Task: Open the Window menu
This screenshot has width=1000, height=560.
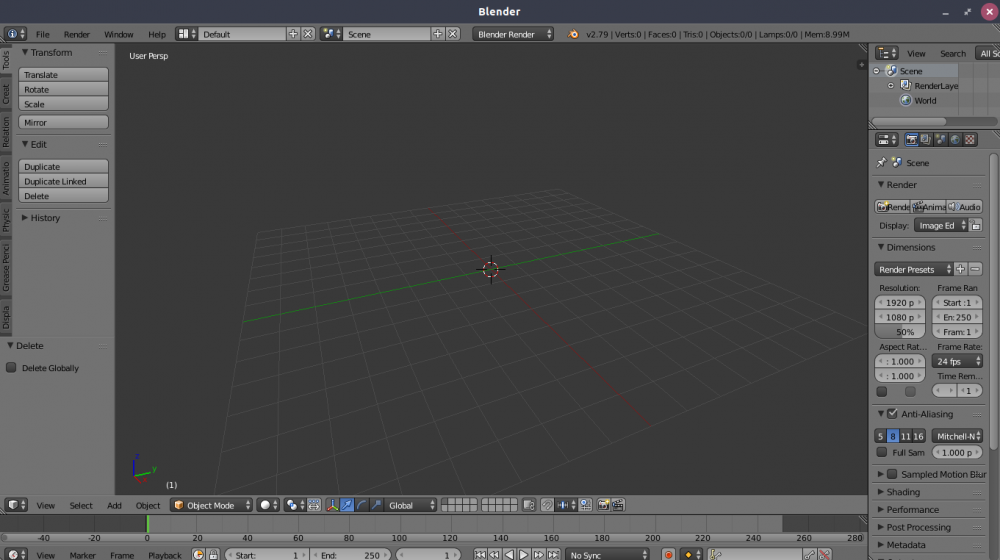Action: 119,34
